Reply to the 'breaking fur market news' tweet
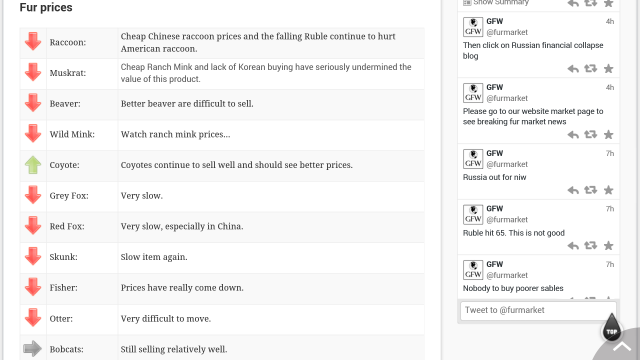Screen dimensions: 640x360 click(x=573, y=135)
